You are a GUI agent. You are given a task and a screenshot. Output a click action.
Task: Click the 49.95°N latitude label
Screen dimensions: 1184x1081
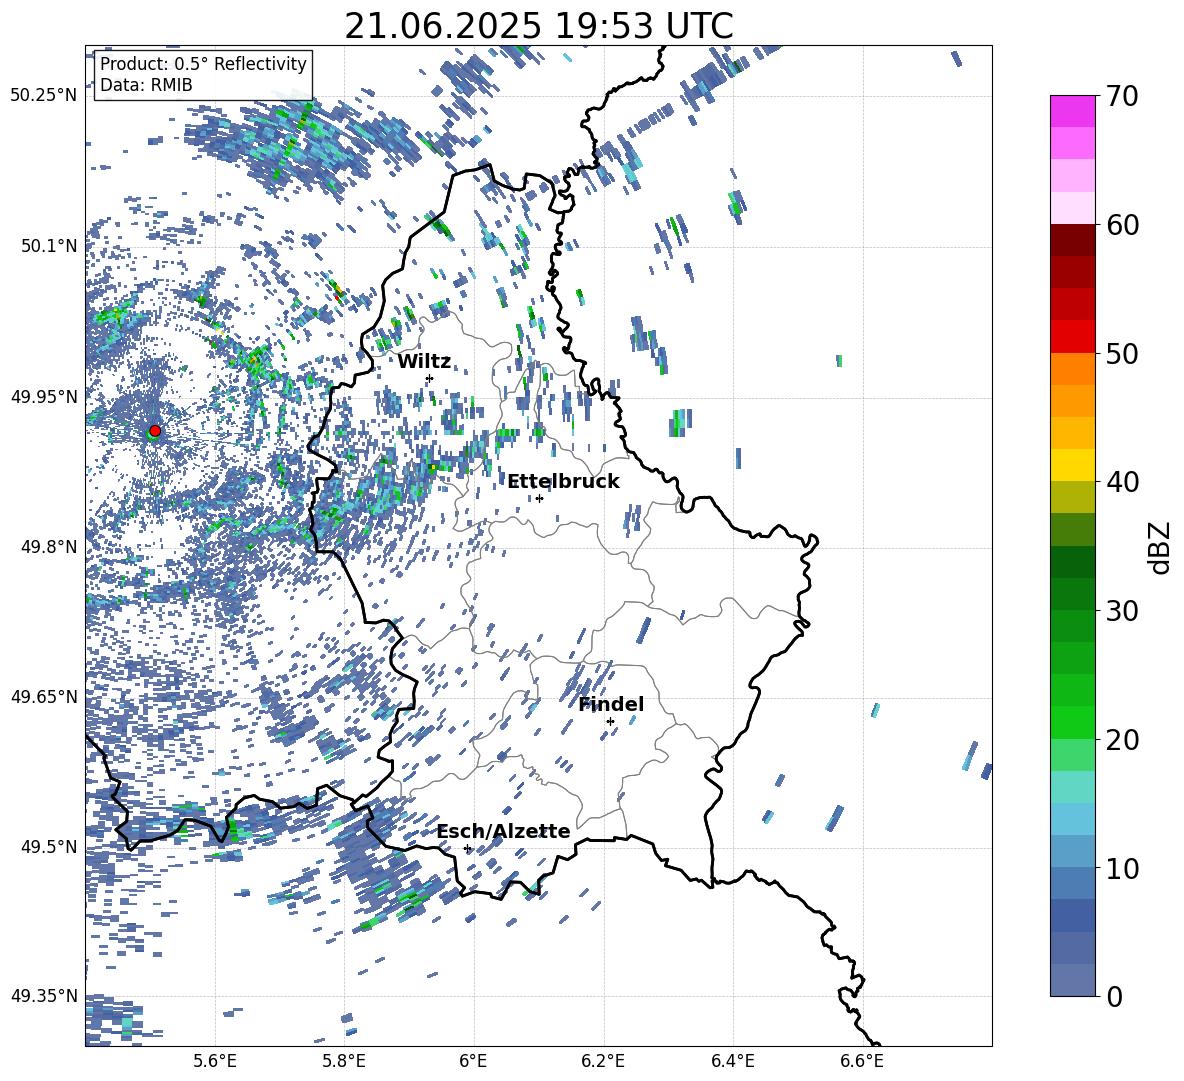[44, 396]
